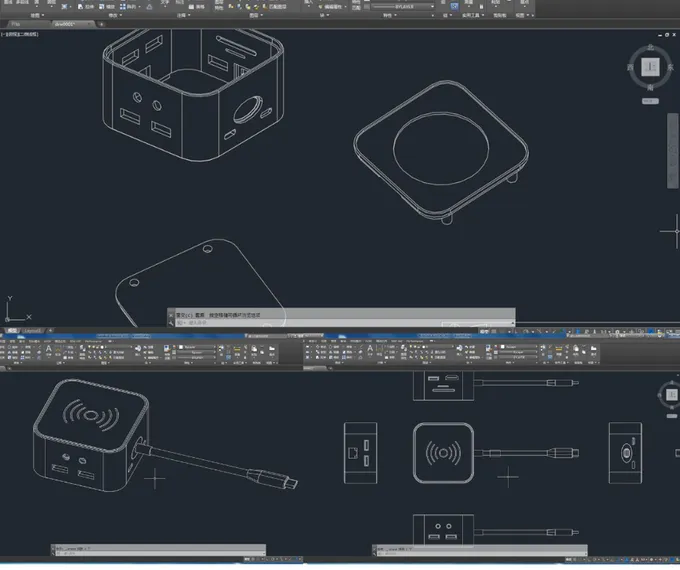This screenshot has height=570, width=680.
Task: Open the WCS dropdown below the top ViewCube
Action: coord(650,101)
